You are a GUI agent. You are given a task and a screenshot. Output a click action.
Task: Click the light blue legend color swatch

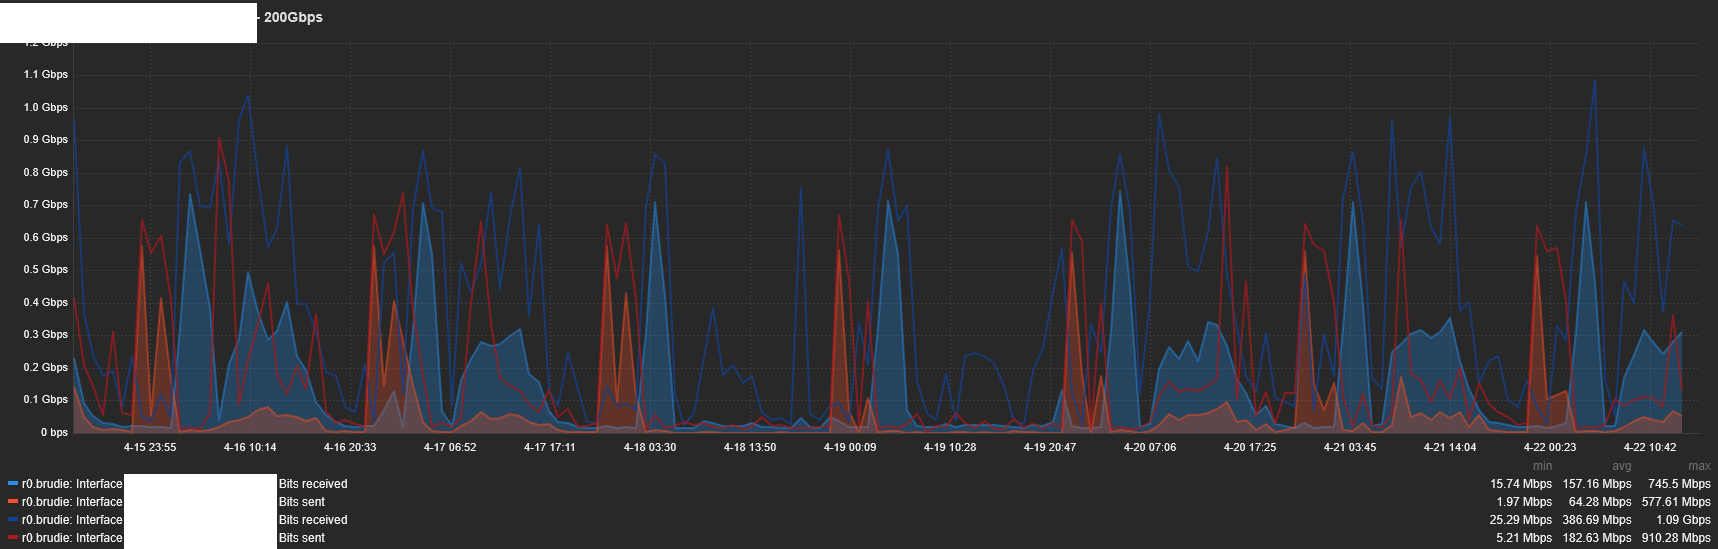(x=13, y=484)
